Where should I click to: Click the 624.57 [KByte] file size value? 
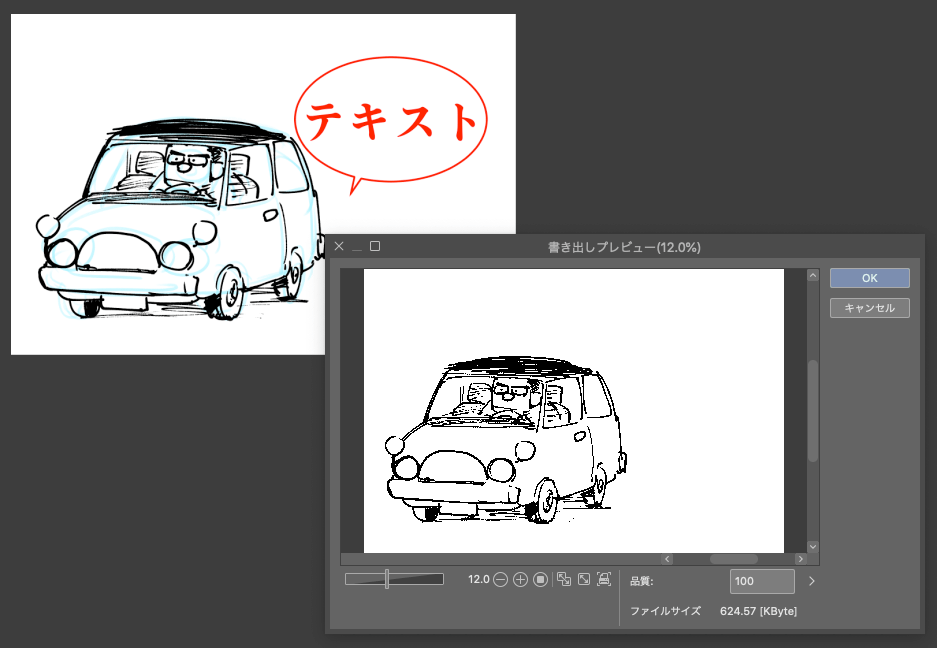(x=758, y=611)
